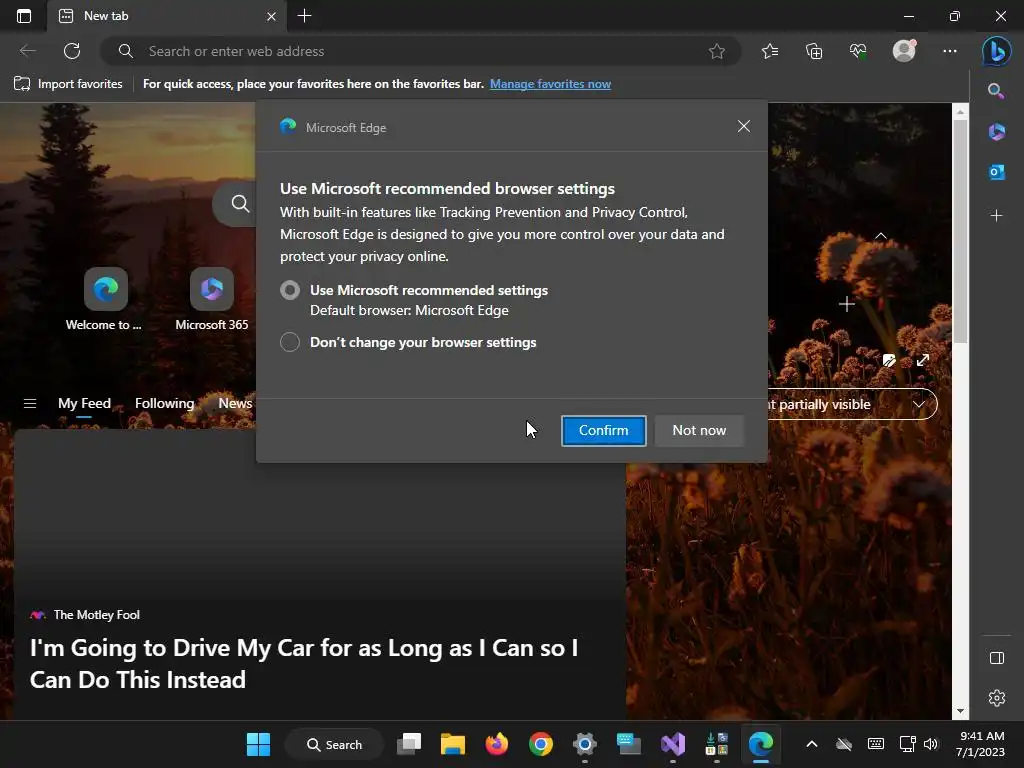The width and height of the screenshot is (1024, 768).
Task: Click the Confirm button
Action: [x=603, y=430]
